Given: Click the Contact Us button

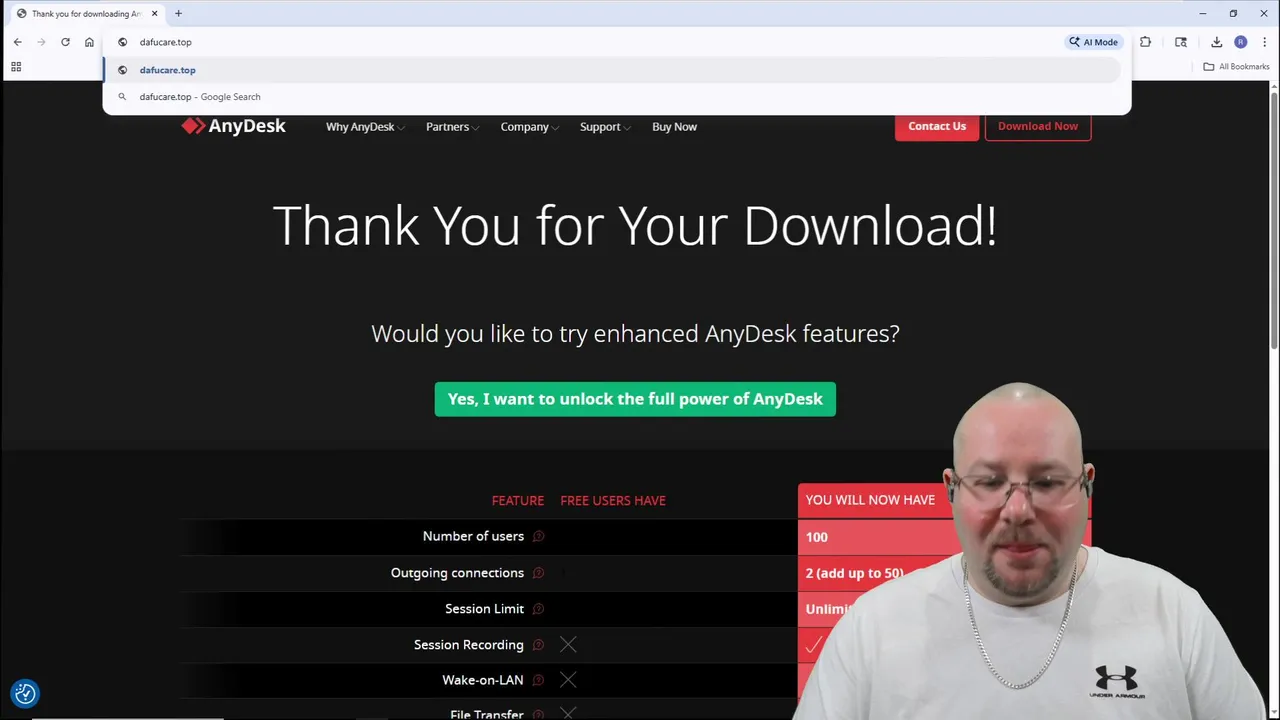Looking at the screenshot, I should point(937,126).
